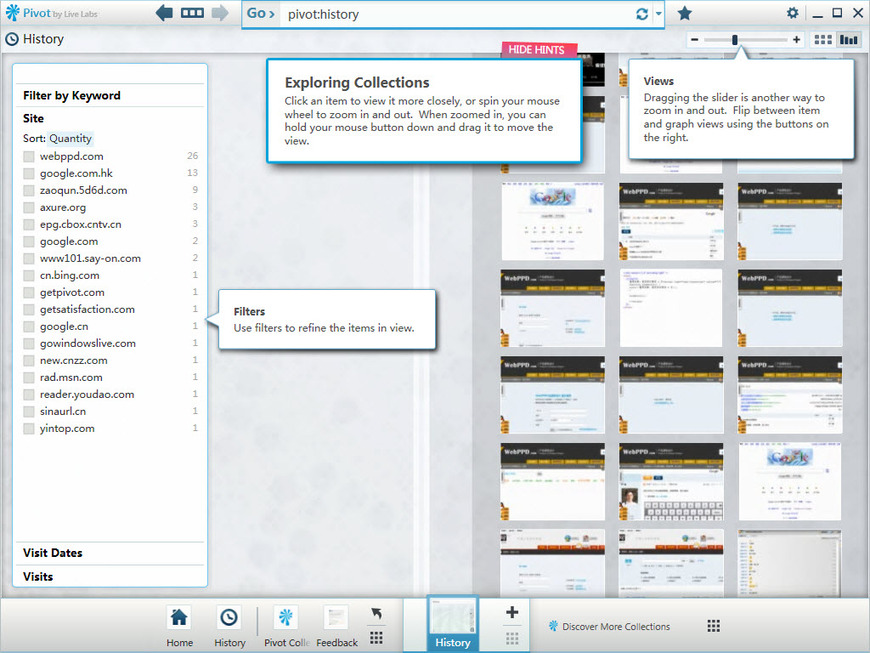Refresh the page with the reload icon

point(642,14)
